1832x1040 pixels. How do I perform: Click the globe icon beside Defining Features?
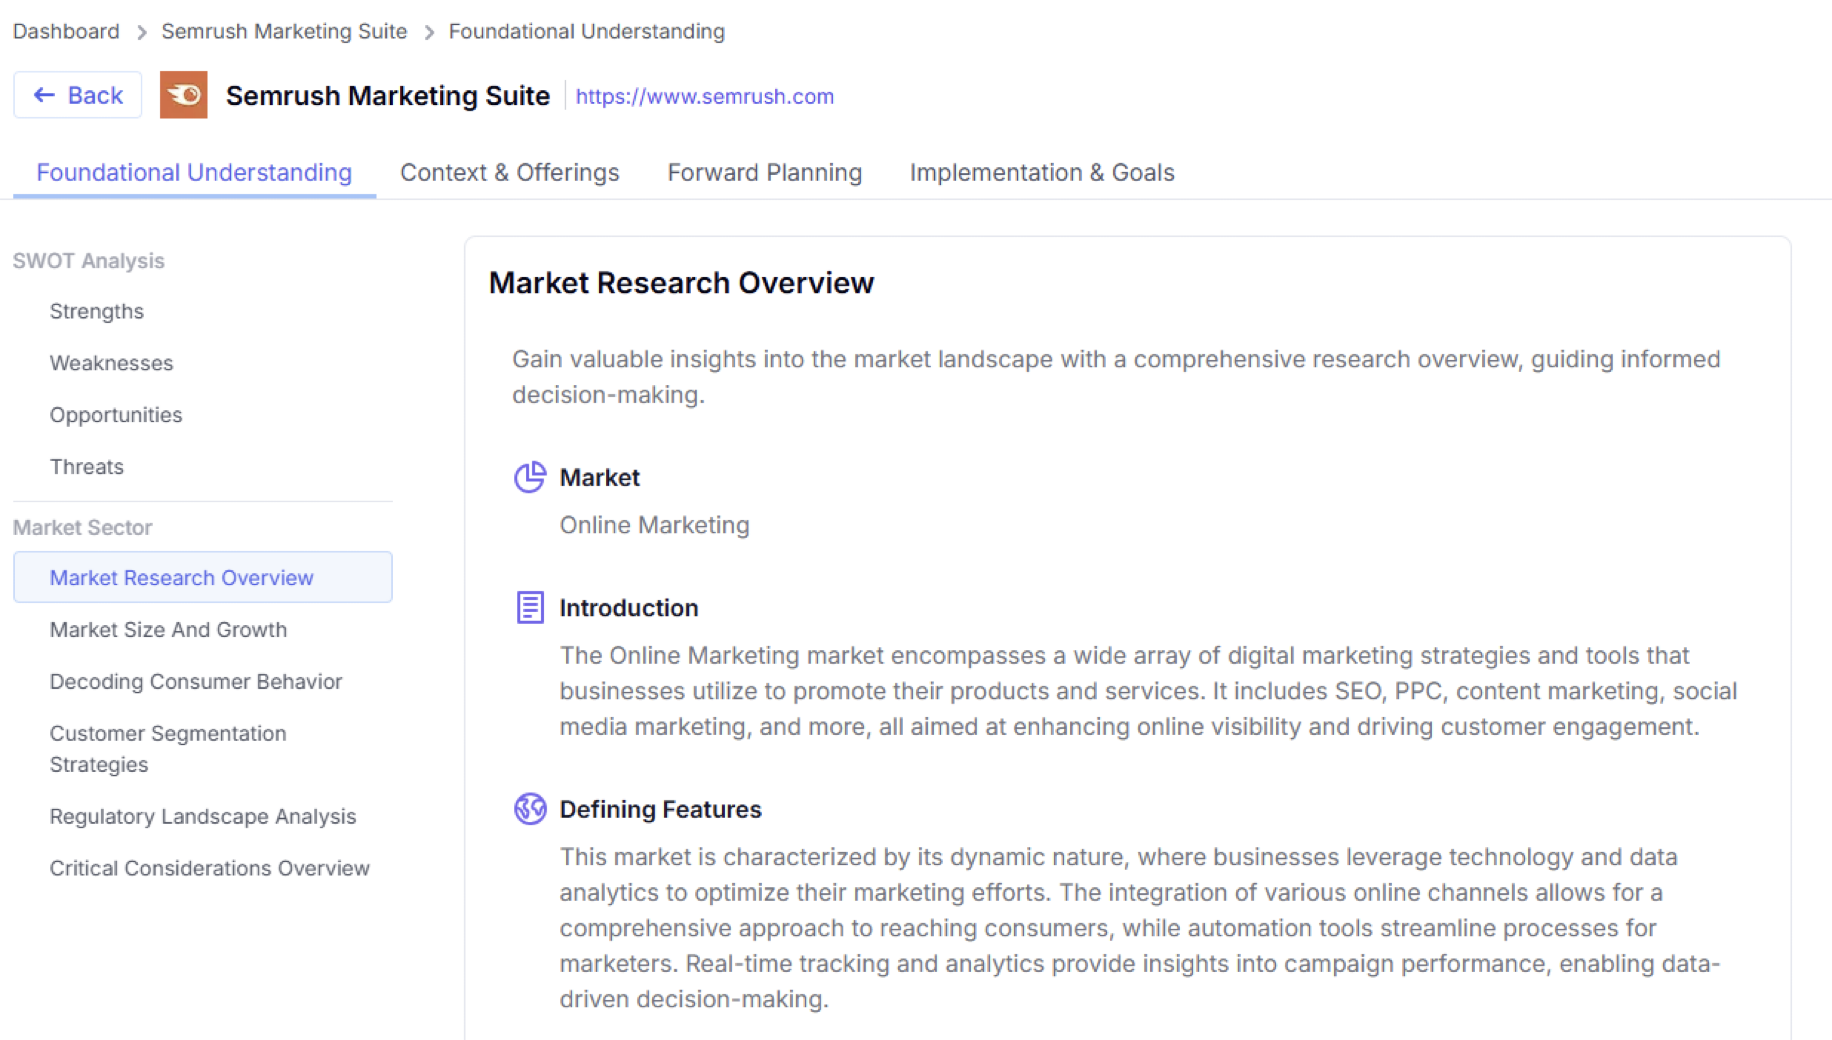point(528,809)
